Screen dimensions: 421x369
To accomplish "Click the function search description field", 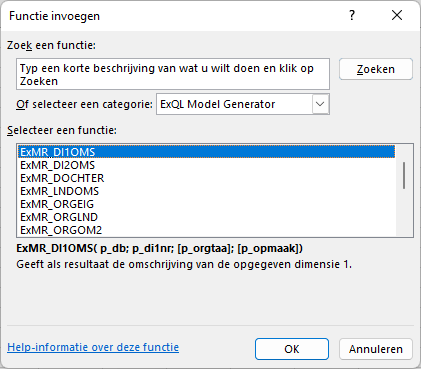I will click(x=173, y=74).
